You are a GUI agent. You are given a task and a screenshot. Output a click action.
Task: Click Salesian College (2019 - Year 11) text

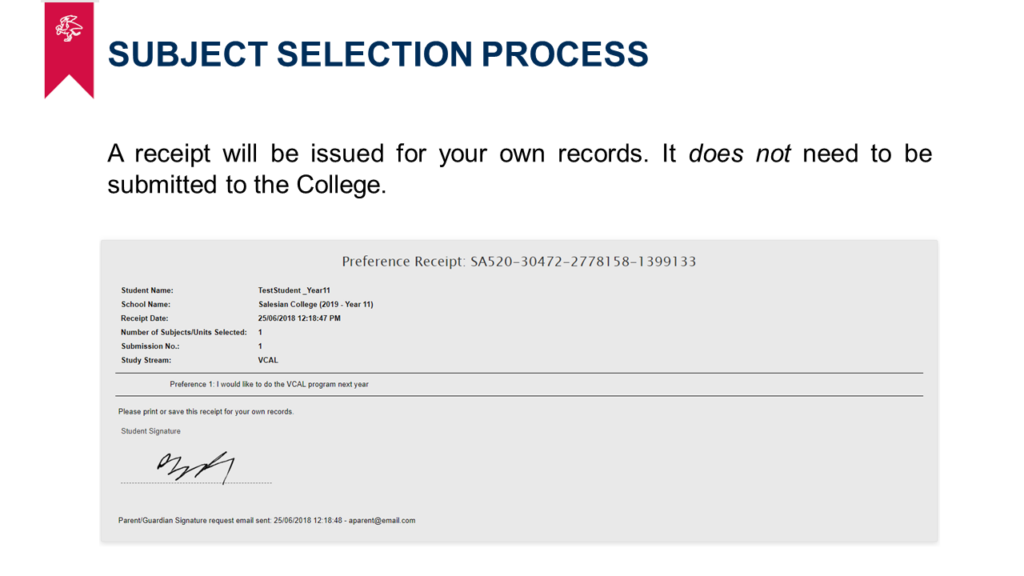315,304
